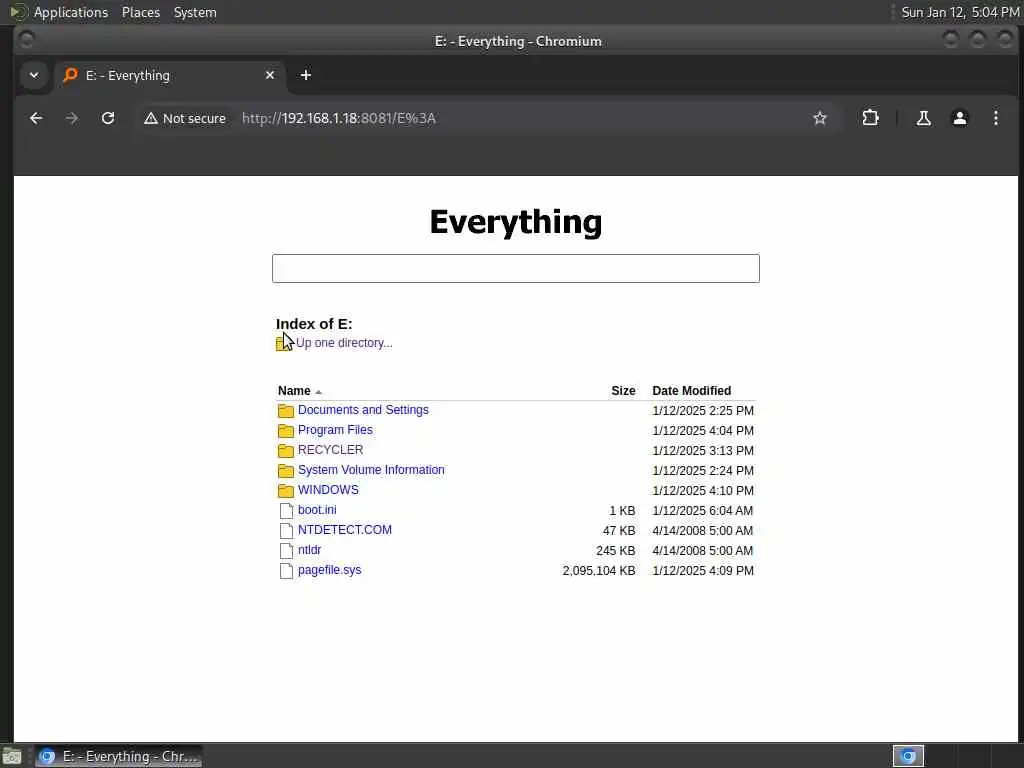Click the Index of E: heading

click(314, 324)
